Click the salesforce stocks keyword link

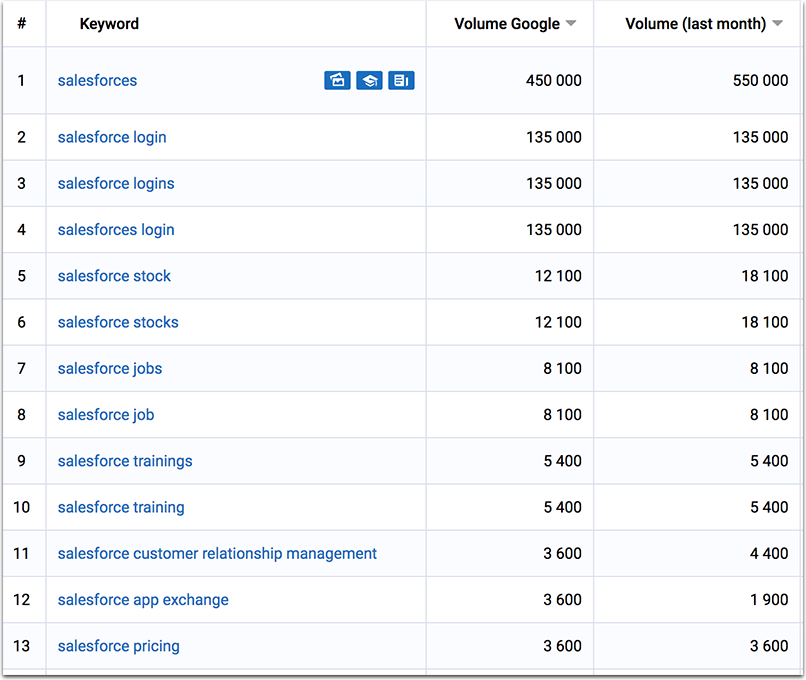(x=118, y=322)
